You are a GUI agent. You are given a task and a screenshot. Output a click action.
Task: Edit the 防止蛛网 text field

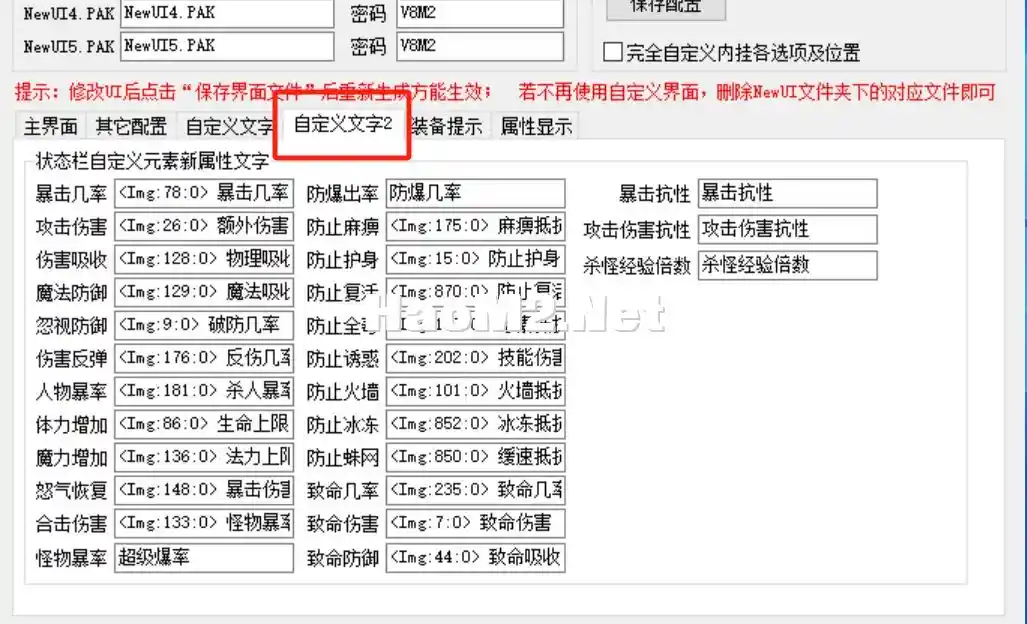coord(476,457)
